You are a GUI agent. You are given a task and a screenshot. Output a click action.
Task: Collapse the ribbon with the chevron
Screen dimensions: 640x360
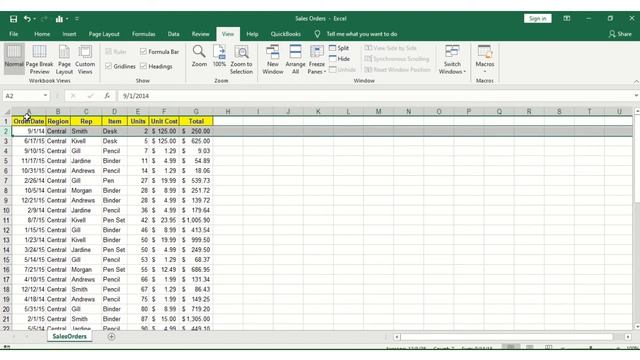636,82
